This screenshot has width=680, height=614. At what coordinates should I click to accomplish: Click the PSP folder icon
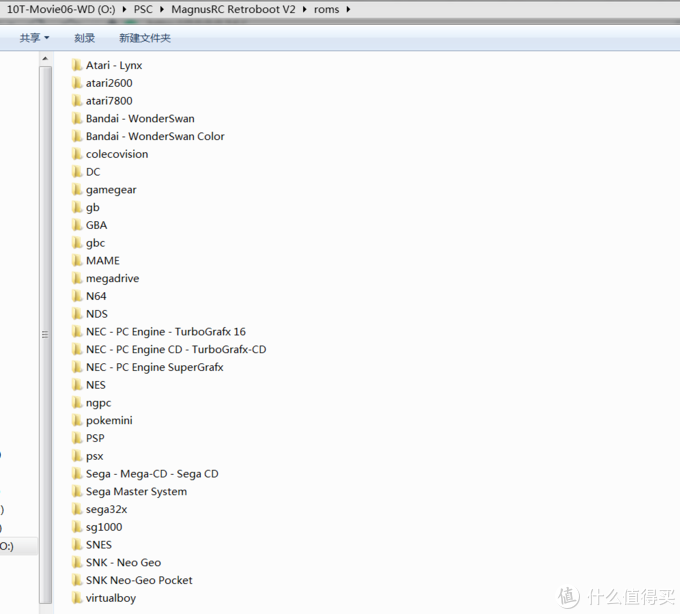77,438
